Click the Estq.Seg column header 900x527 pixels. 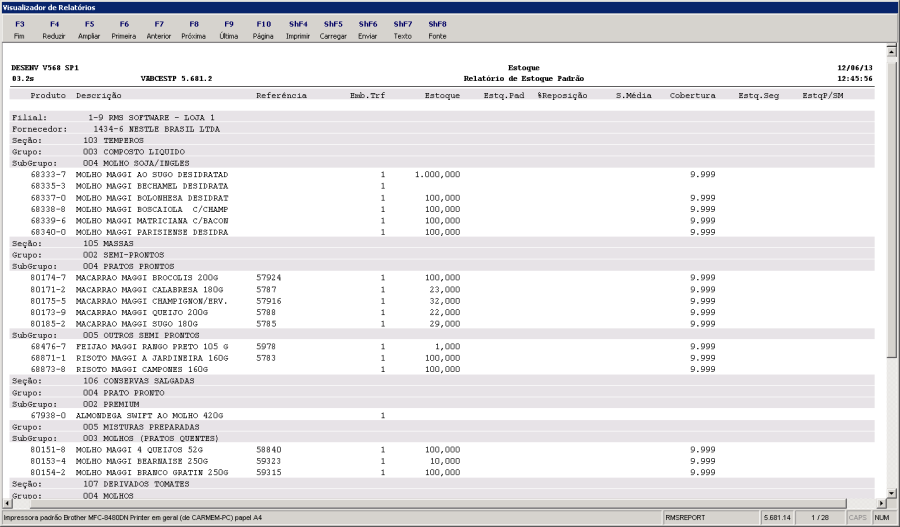(759, 95)
